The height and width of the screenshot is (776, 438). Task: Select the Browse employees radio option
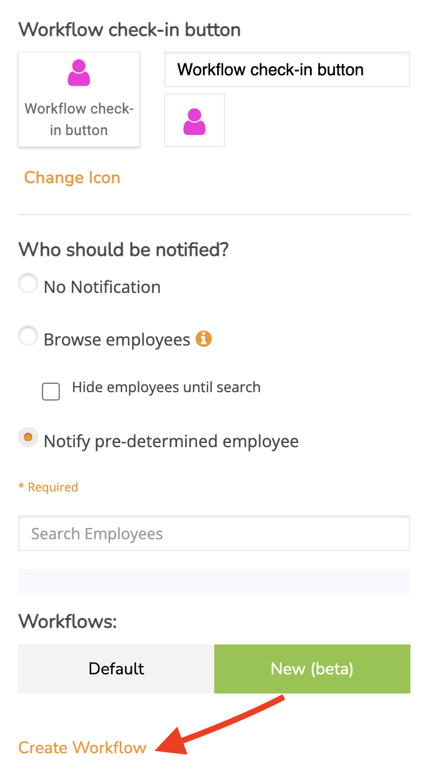[28, 337]
